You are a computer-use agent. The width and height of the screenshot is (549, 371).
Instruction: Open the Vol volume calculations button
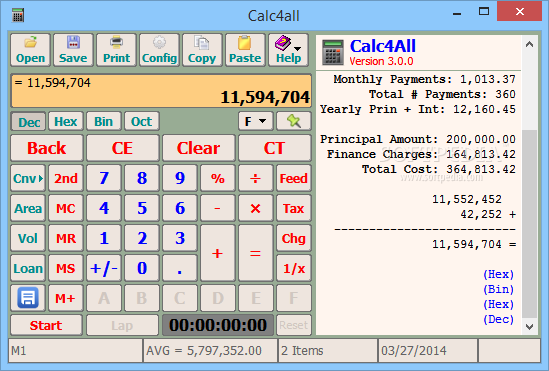coord(28,238)
